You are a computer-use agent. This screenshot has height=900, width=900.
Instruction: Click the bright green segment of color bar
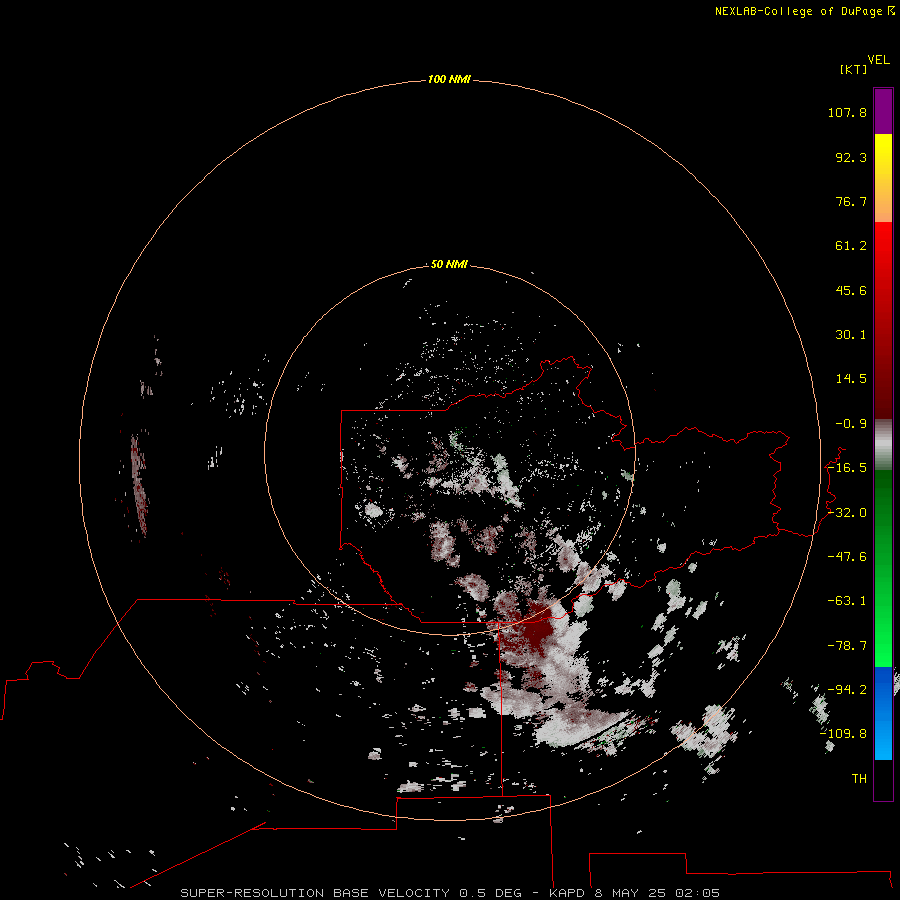click(883, 568)
